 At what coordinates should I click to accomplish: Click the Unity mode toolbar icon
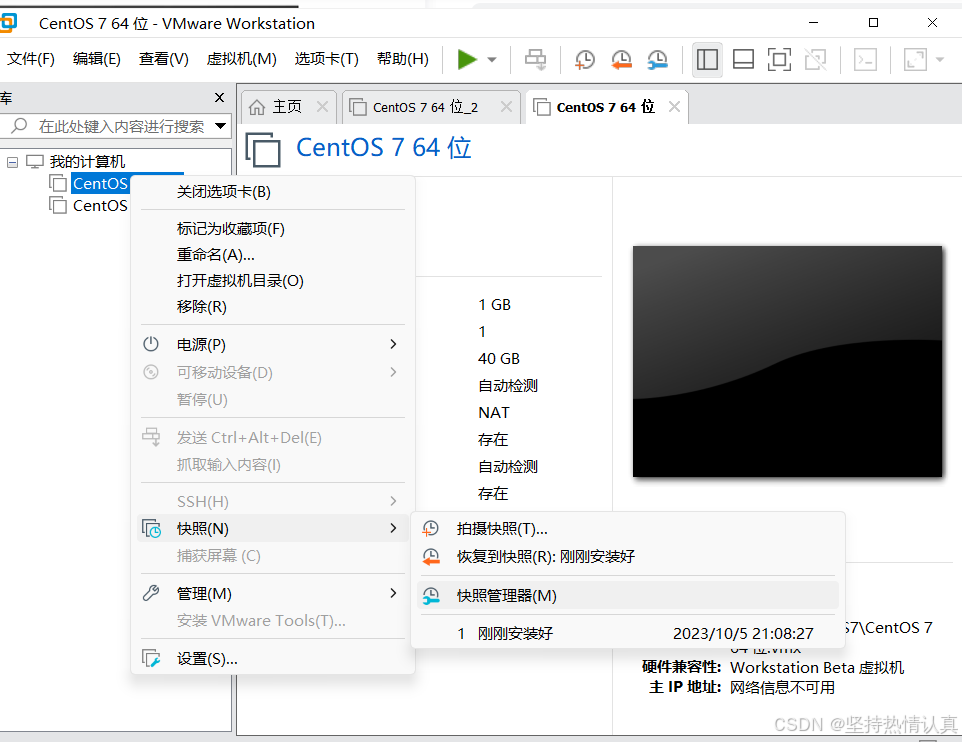[815, 60]
